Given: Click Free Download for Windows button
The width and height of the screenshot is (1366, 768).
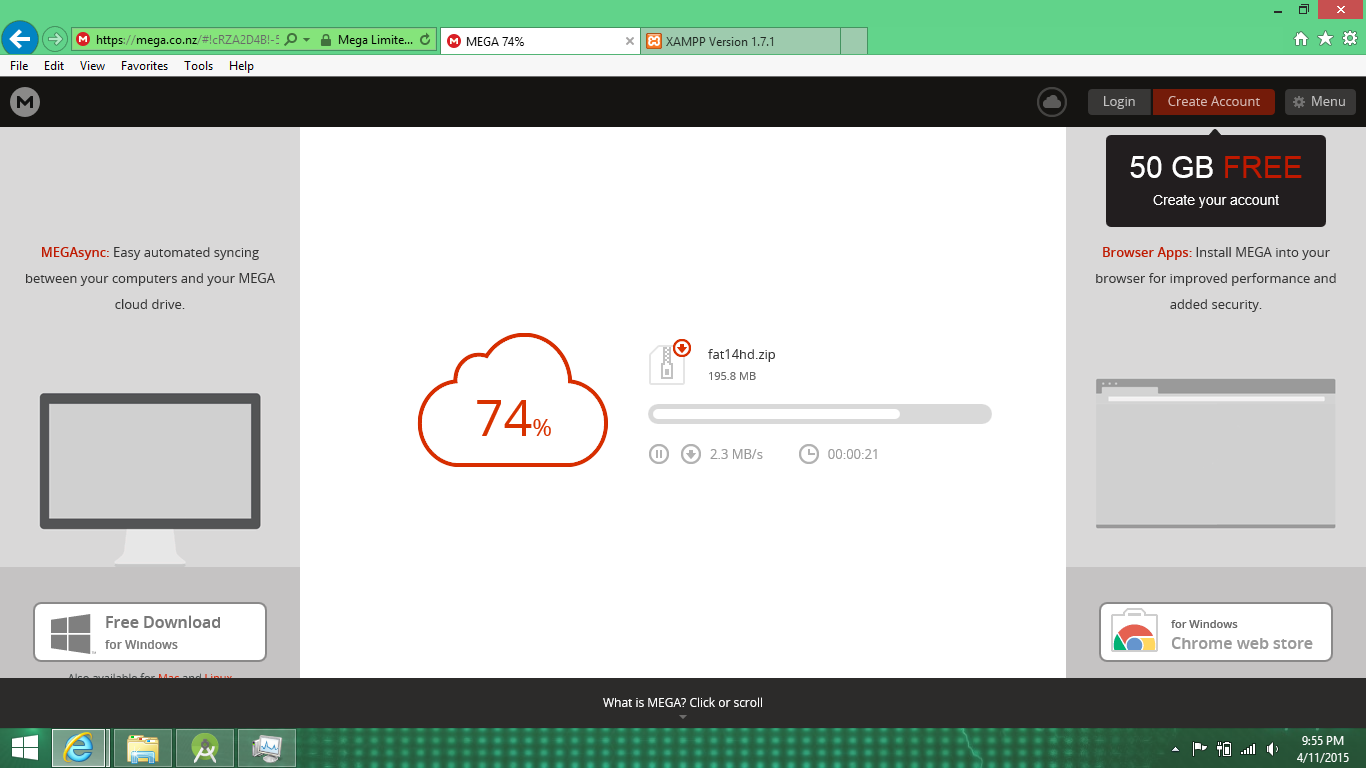Looking at the screenshot, I should [150, 632].
